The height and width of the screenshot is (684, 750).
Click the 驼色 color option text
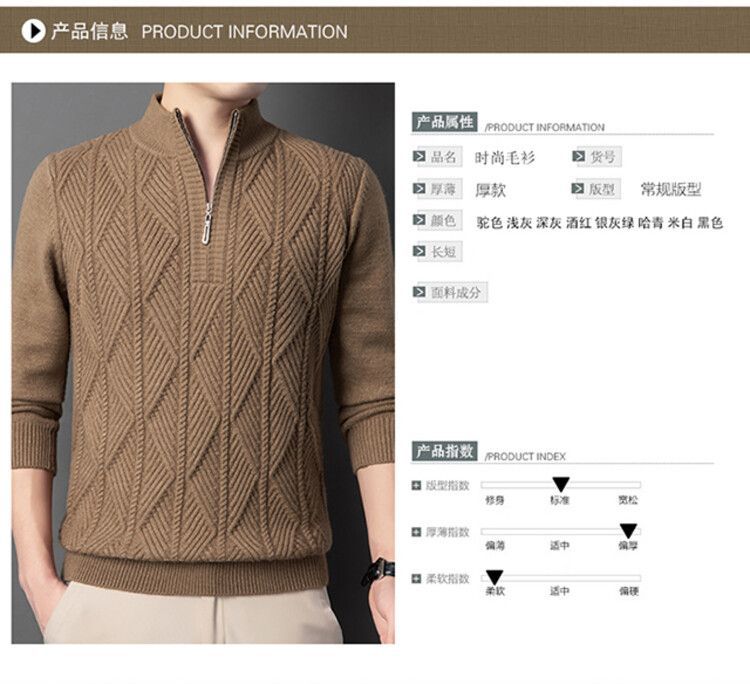click(x=489, y=223)
